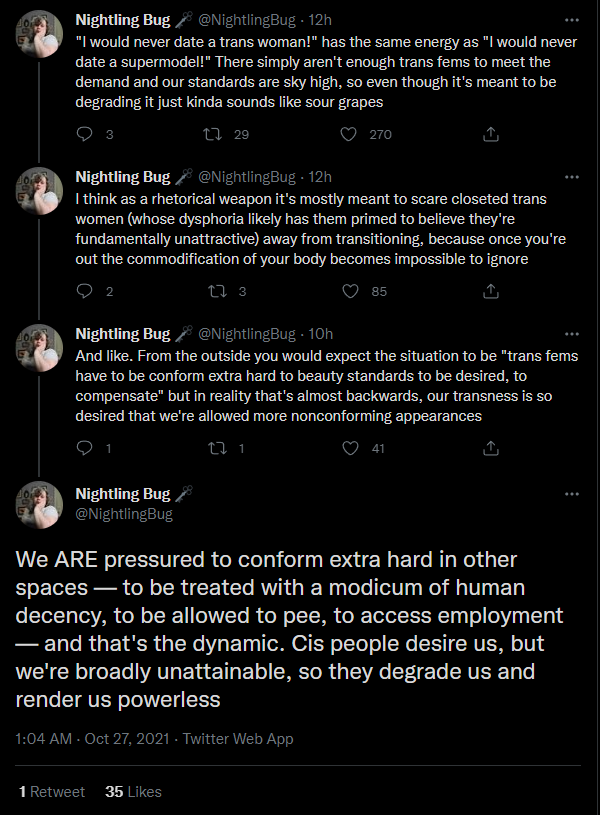Retweet the 10h tweet with 1 retweet
Viewport: 600px width, 815px height.
coord(217,448)
